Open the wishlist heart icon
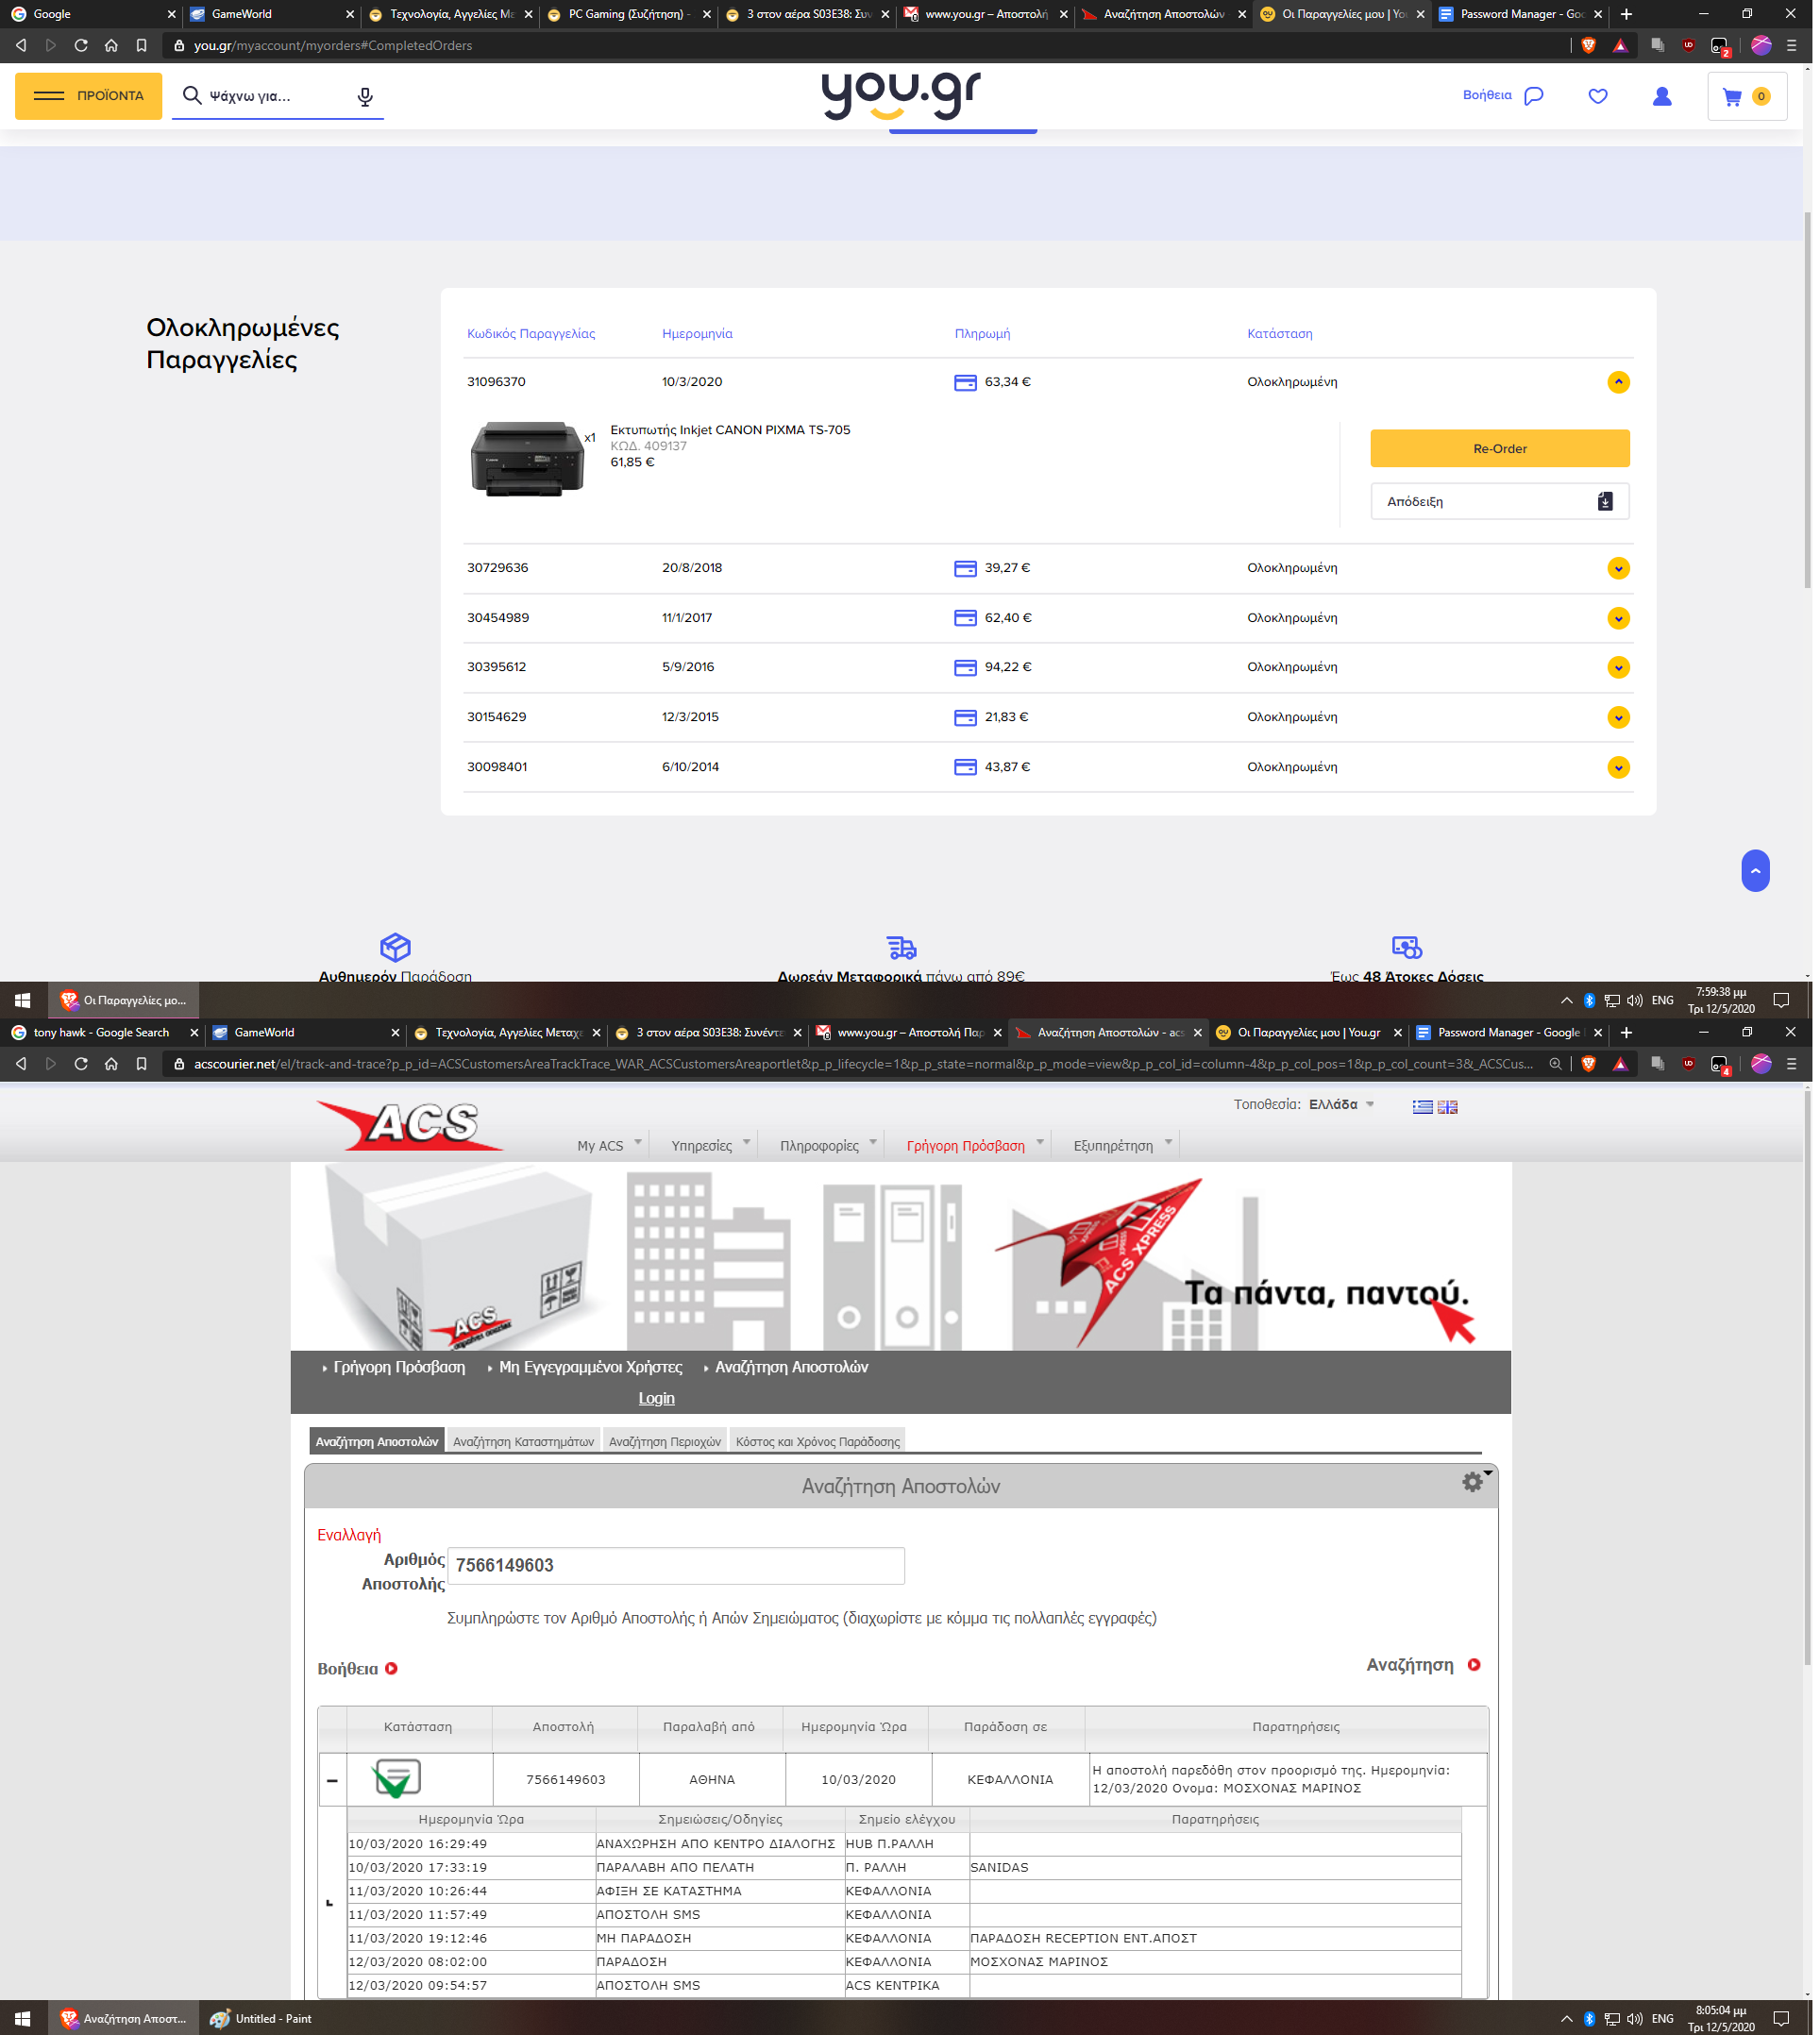Screen dimensions: 1820x2035 click(x=1598, y=96)
